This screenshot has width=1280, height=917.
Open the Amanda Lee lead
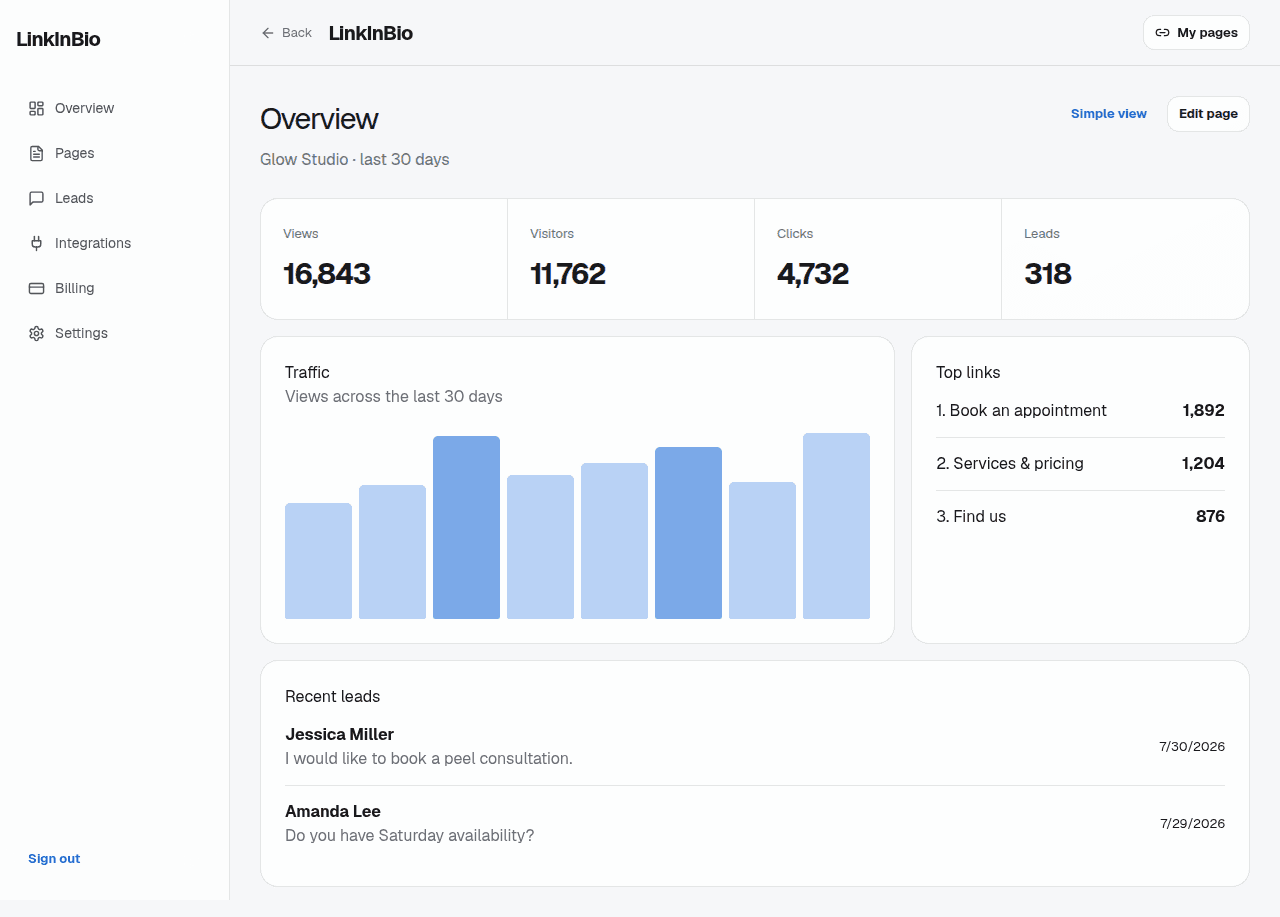(333, 812)
